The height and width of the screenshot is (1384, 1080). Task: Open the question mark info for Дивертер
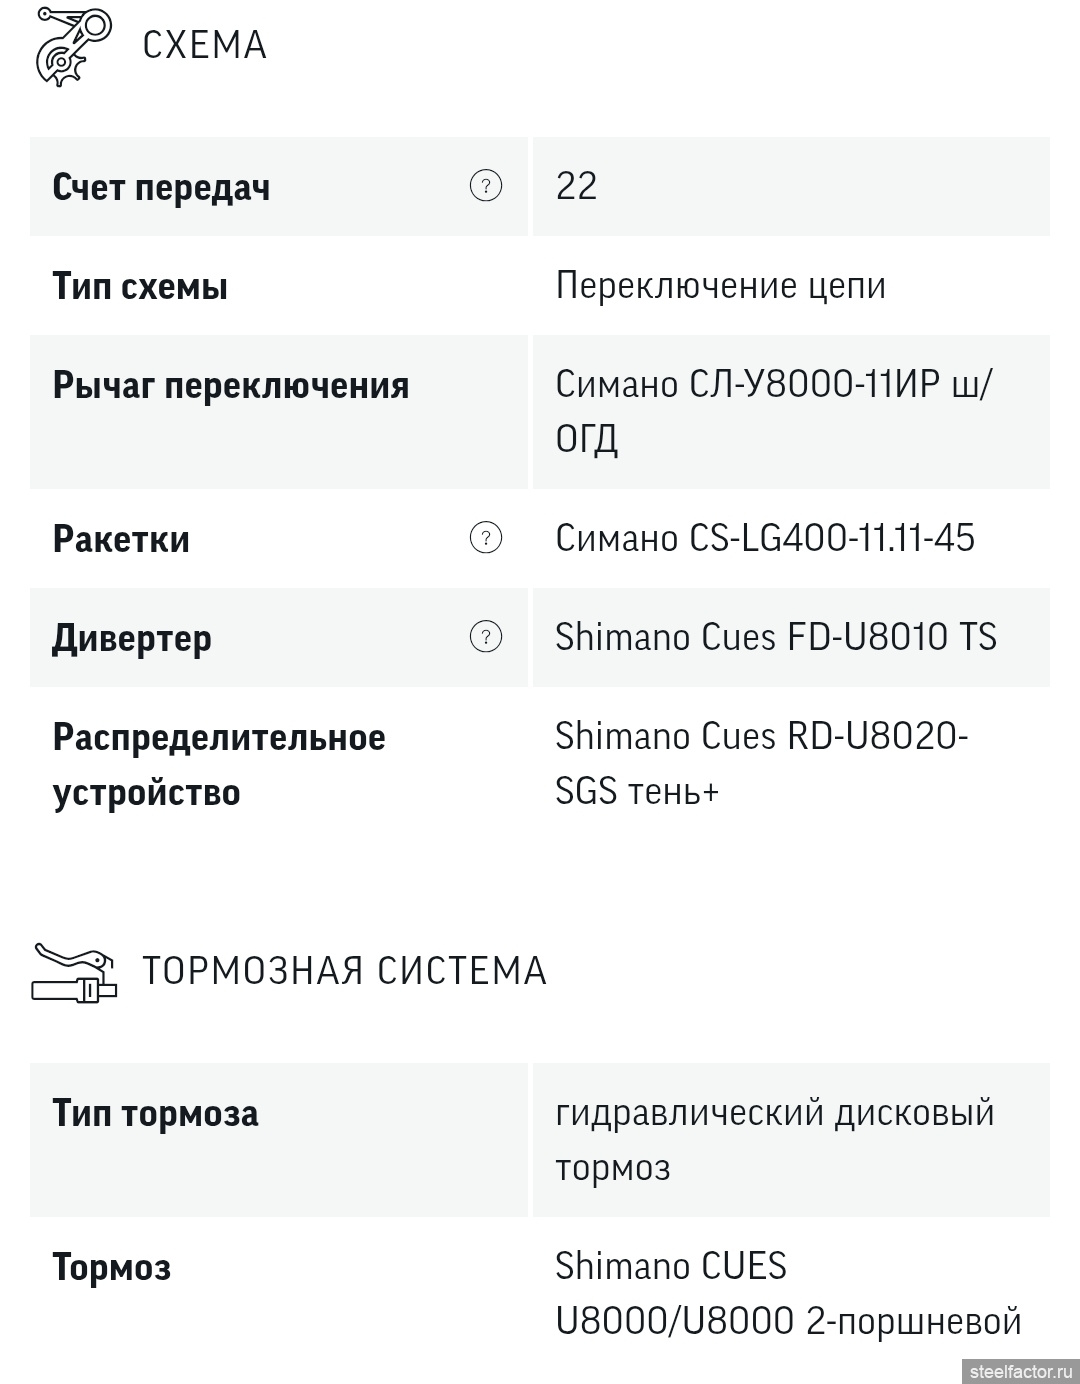(486, 636)
